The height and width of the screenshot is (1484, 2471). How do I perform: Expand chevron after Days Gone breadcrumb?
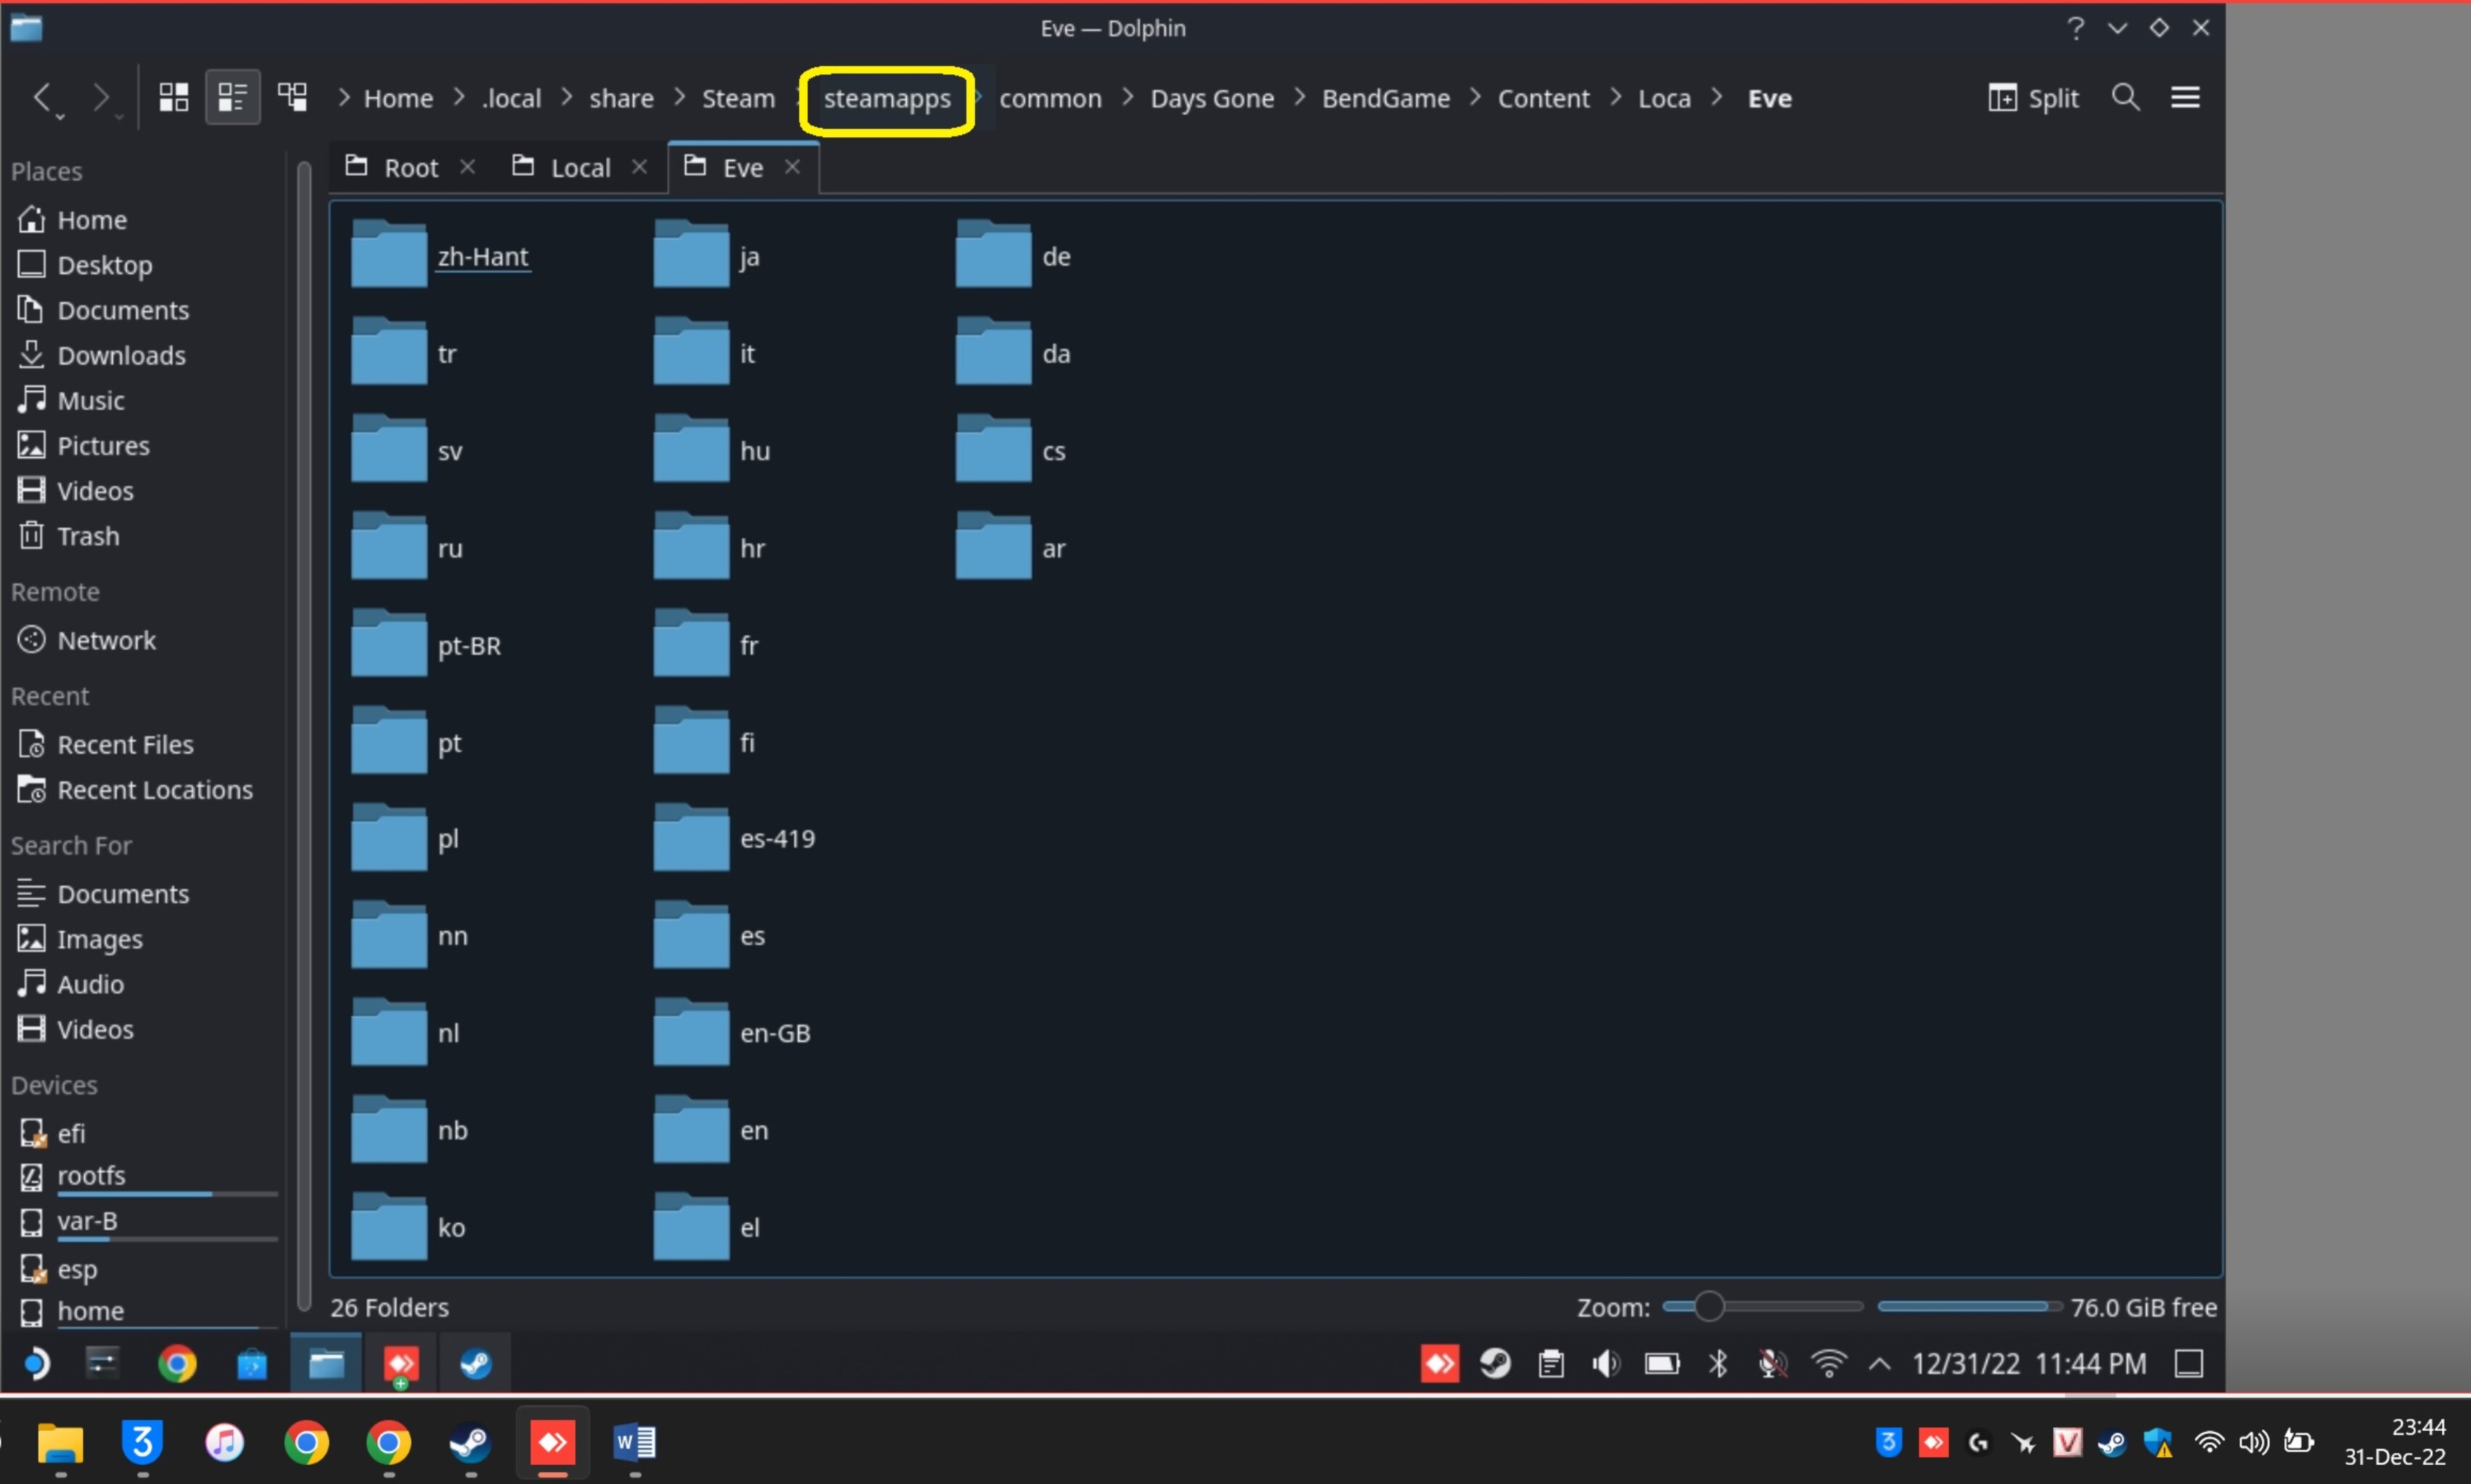pyautogui.click(x=1299, y=97)
